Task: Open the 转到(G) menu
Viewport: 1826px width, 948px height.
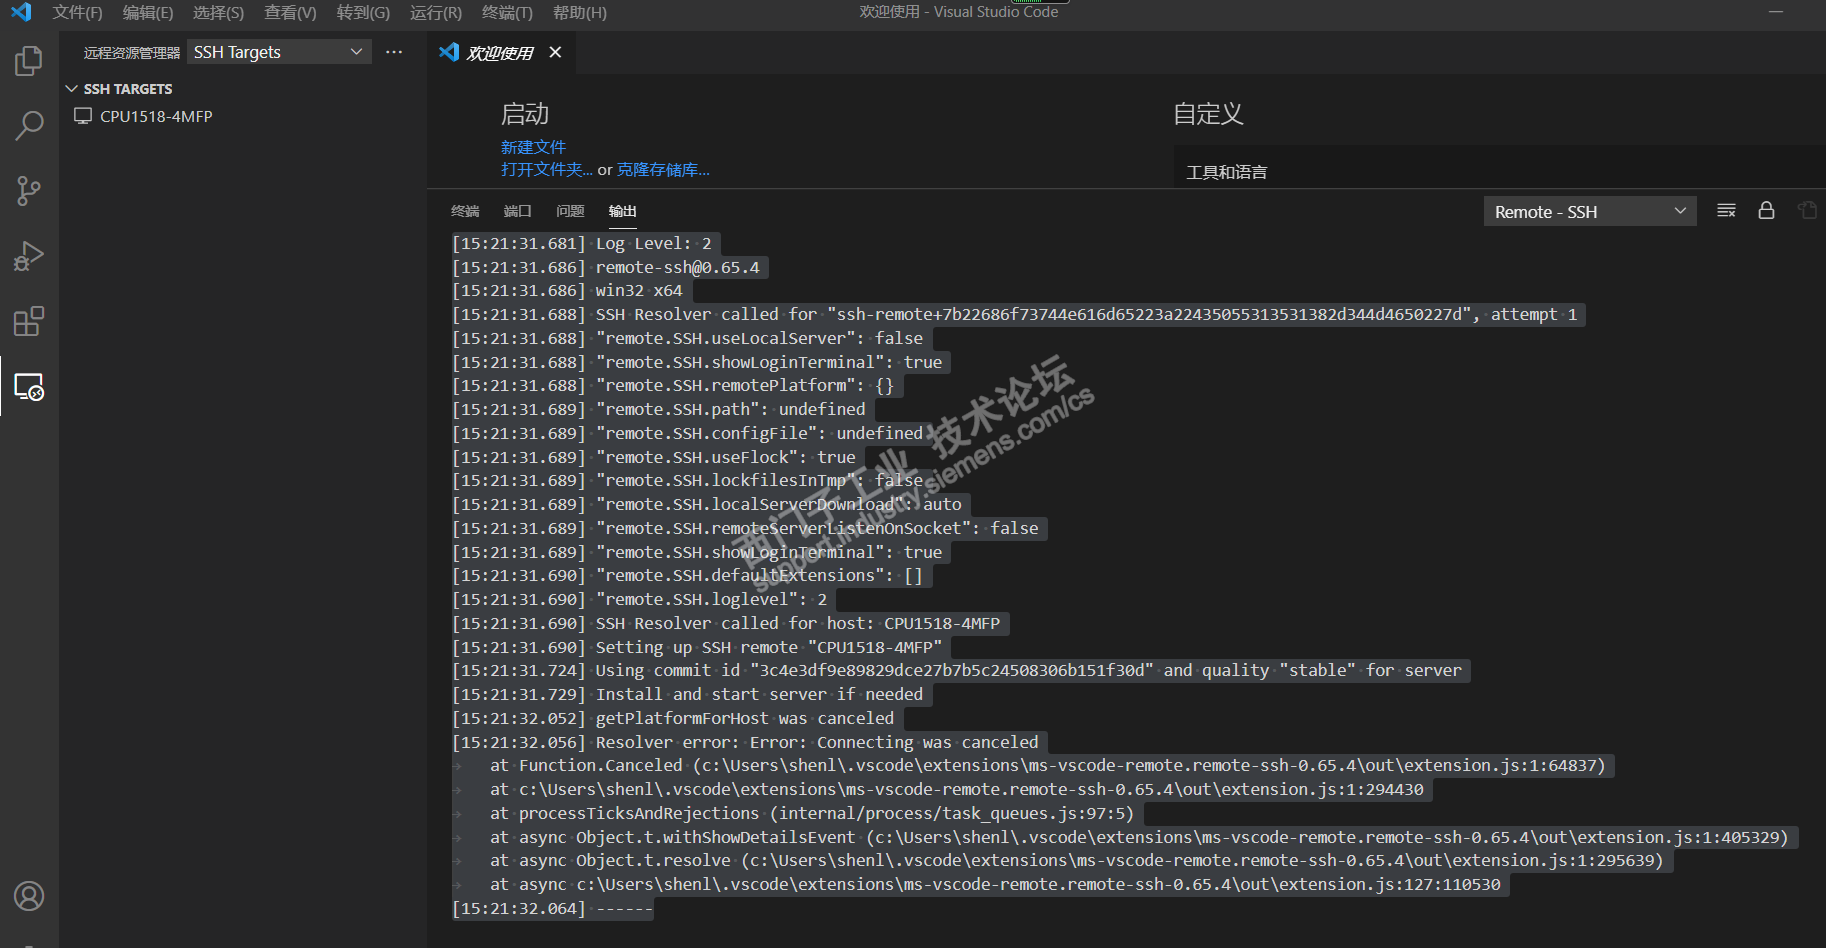Action: [x=363, y=12]
